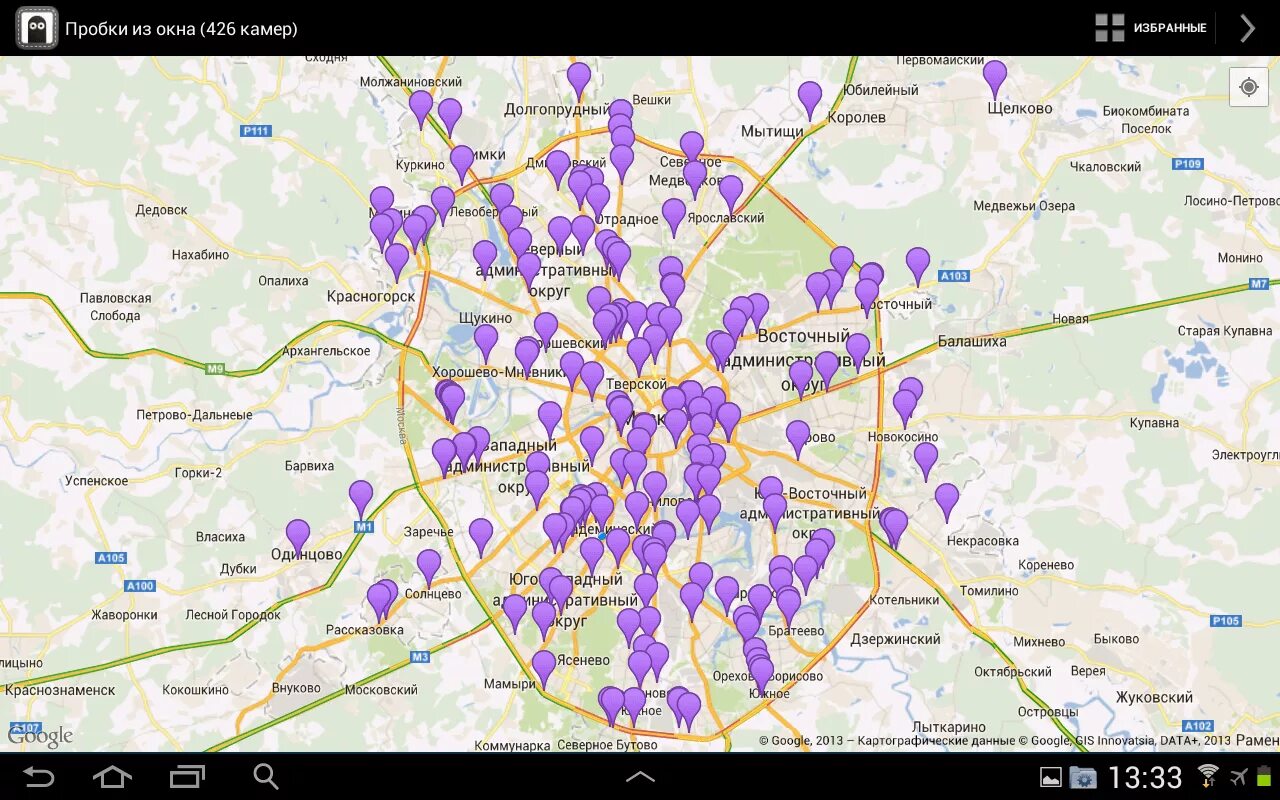Tap the Android home button
This screenshot has height=800, width=1280.
(x=112, y=777)
